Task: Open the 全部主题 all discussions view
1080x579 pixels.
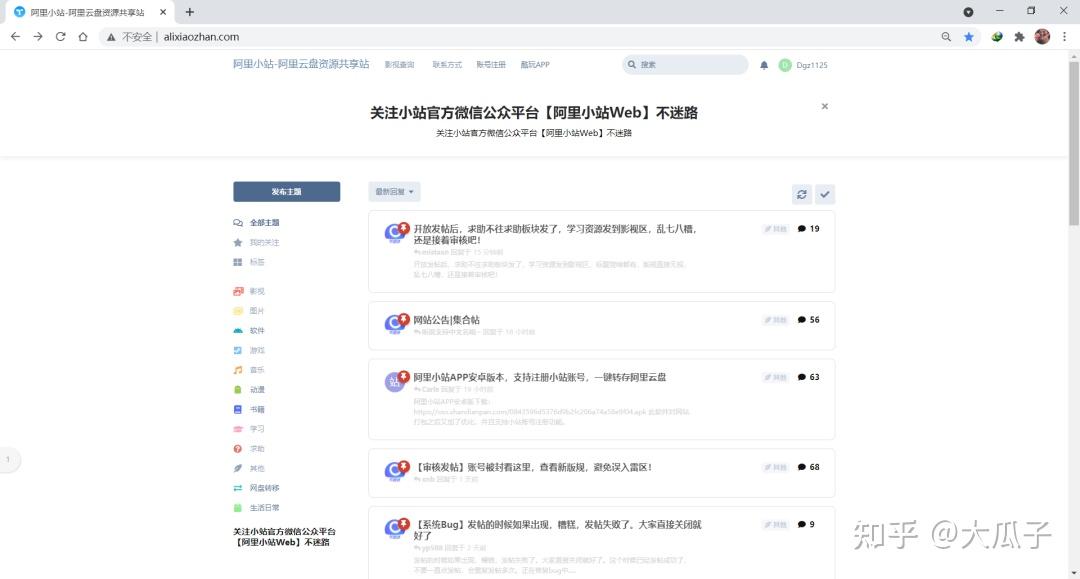Action: [256, 222]
